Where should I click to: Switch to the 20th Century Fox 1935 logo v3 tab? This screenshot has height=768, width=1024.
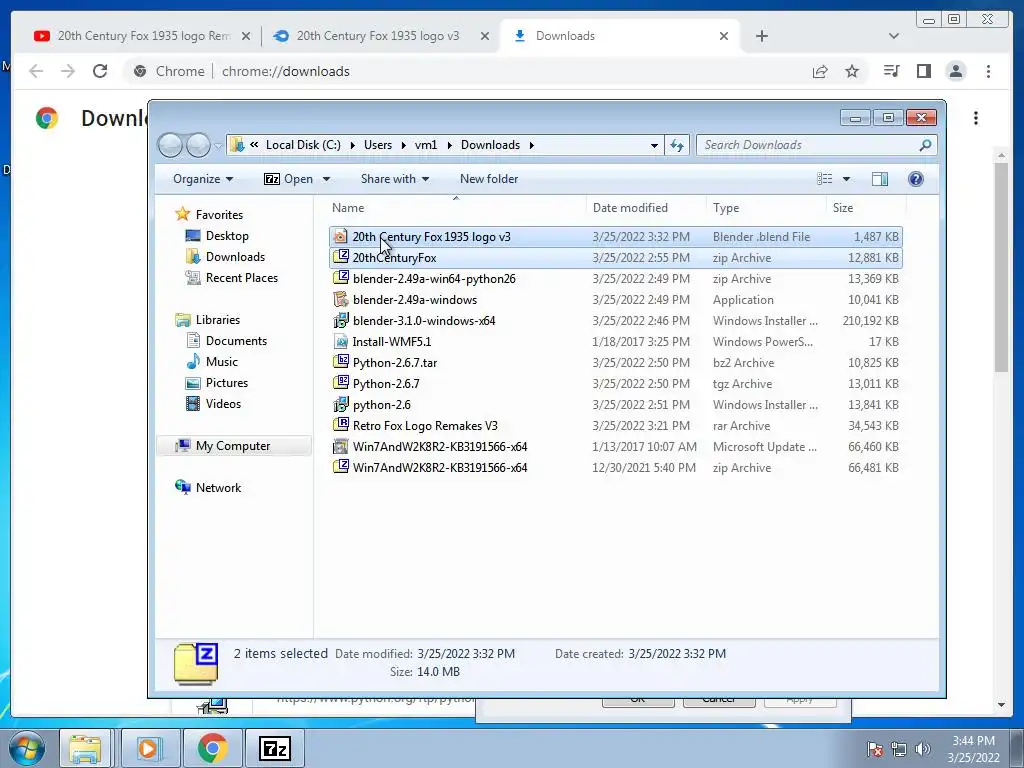pyautogui.click(x=381, y=36)
